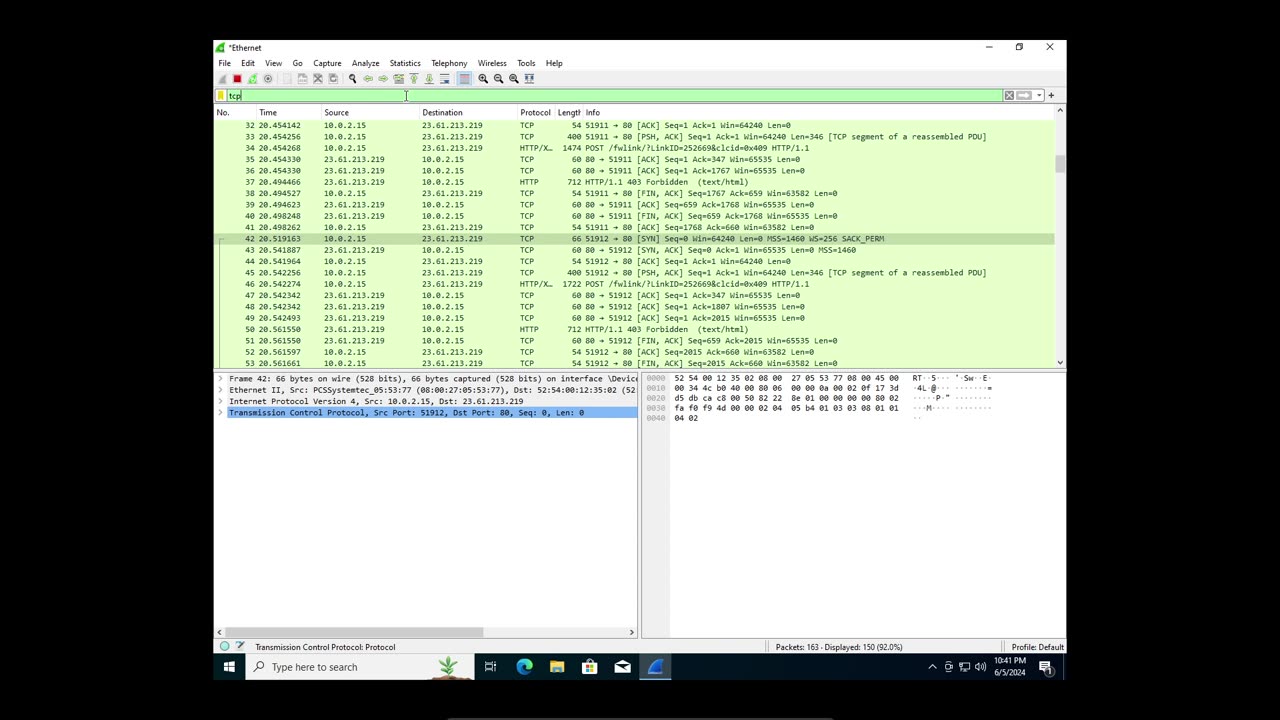The image size is (1280, 720).
Task: Open capture file properties status icon
Action: click(x=239, y=647)
